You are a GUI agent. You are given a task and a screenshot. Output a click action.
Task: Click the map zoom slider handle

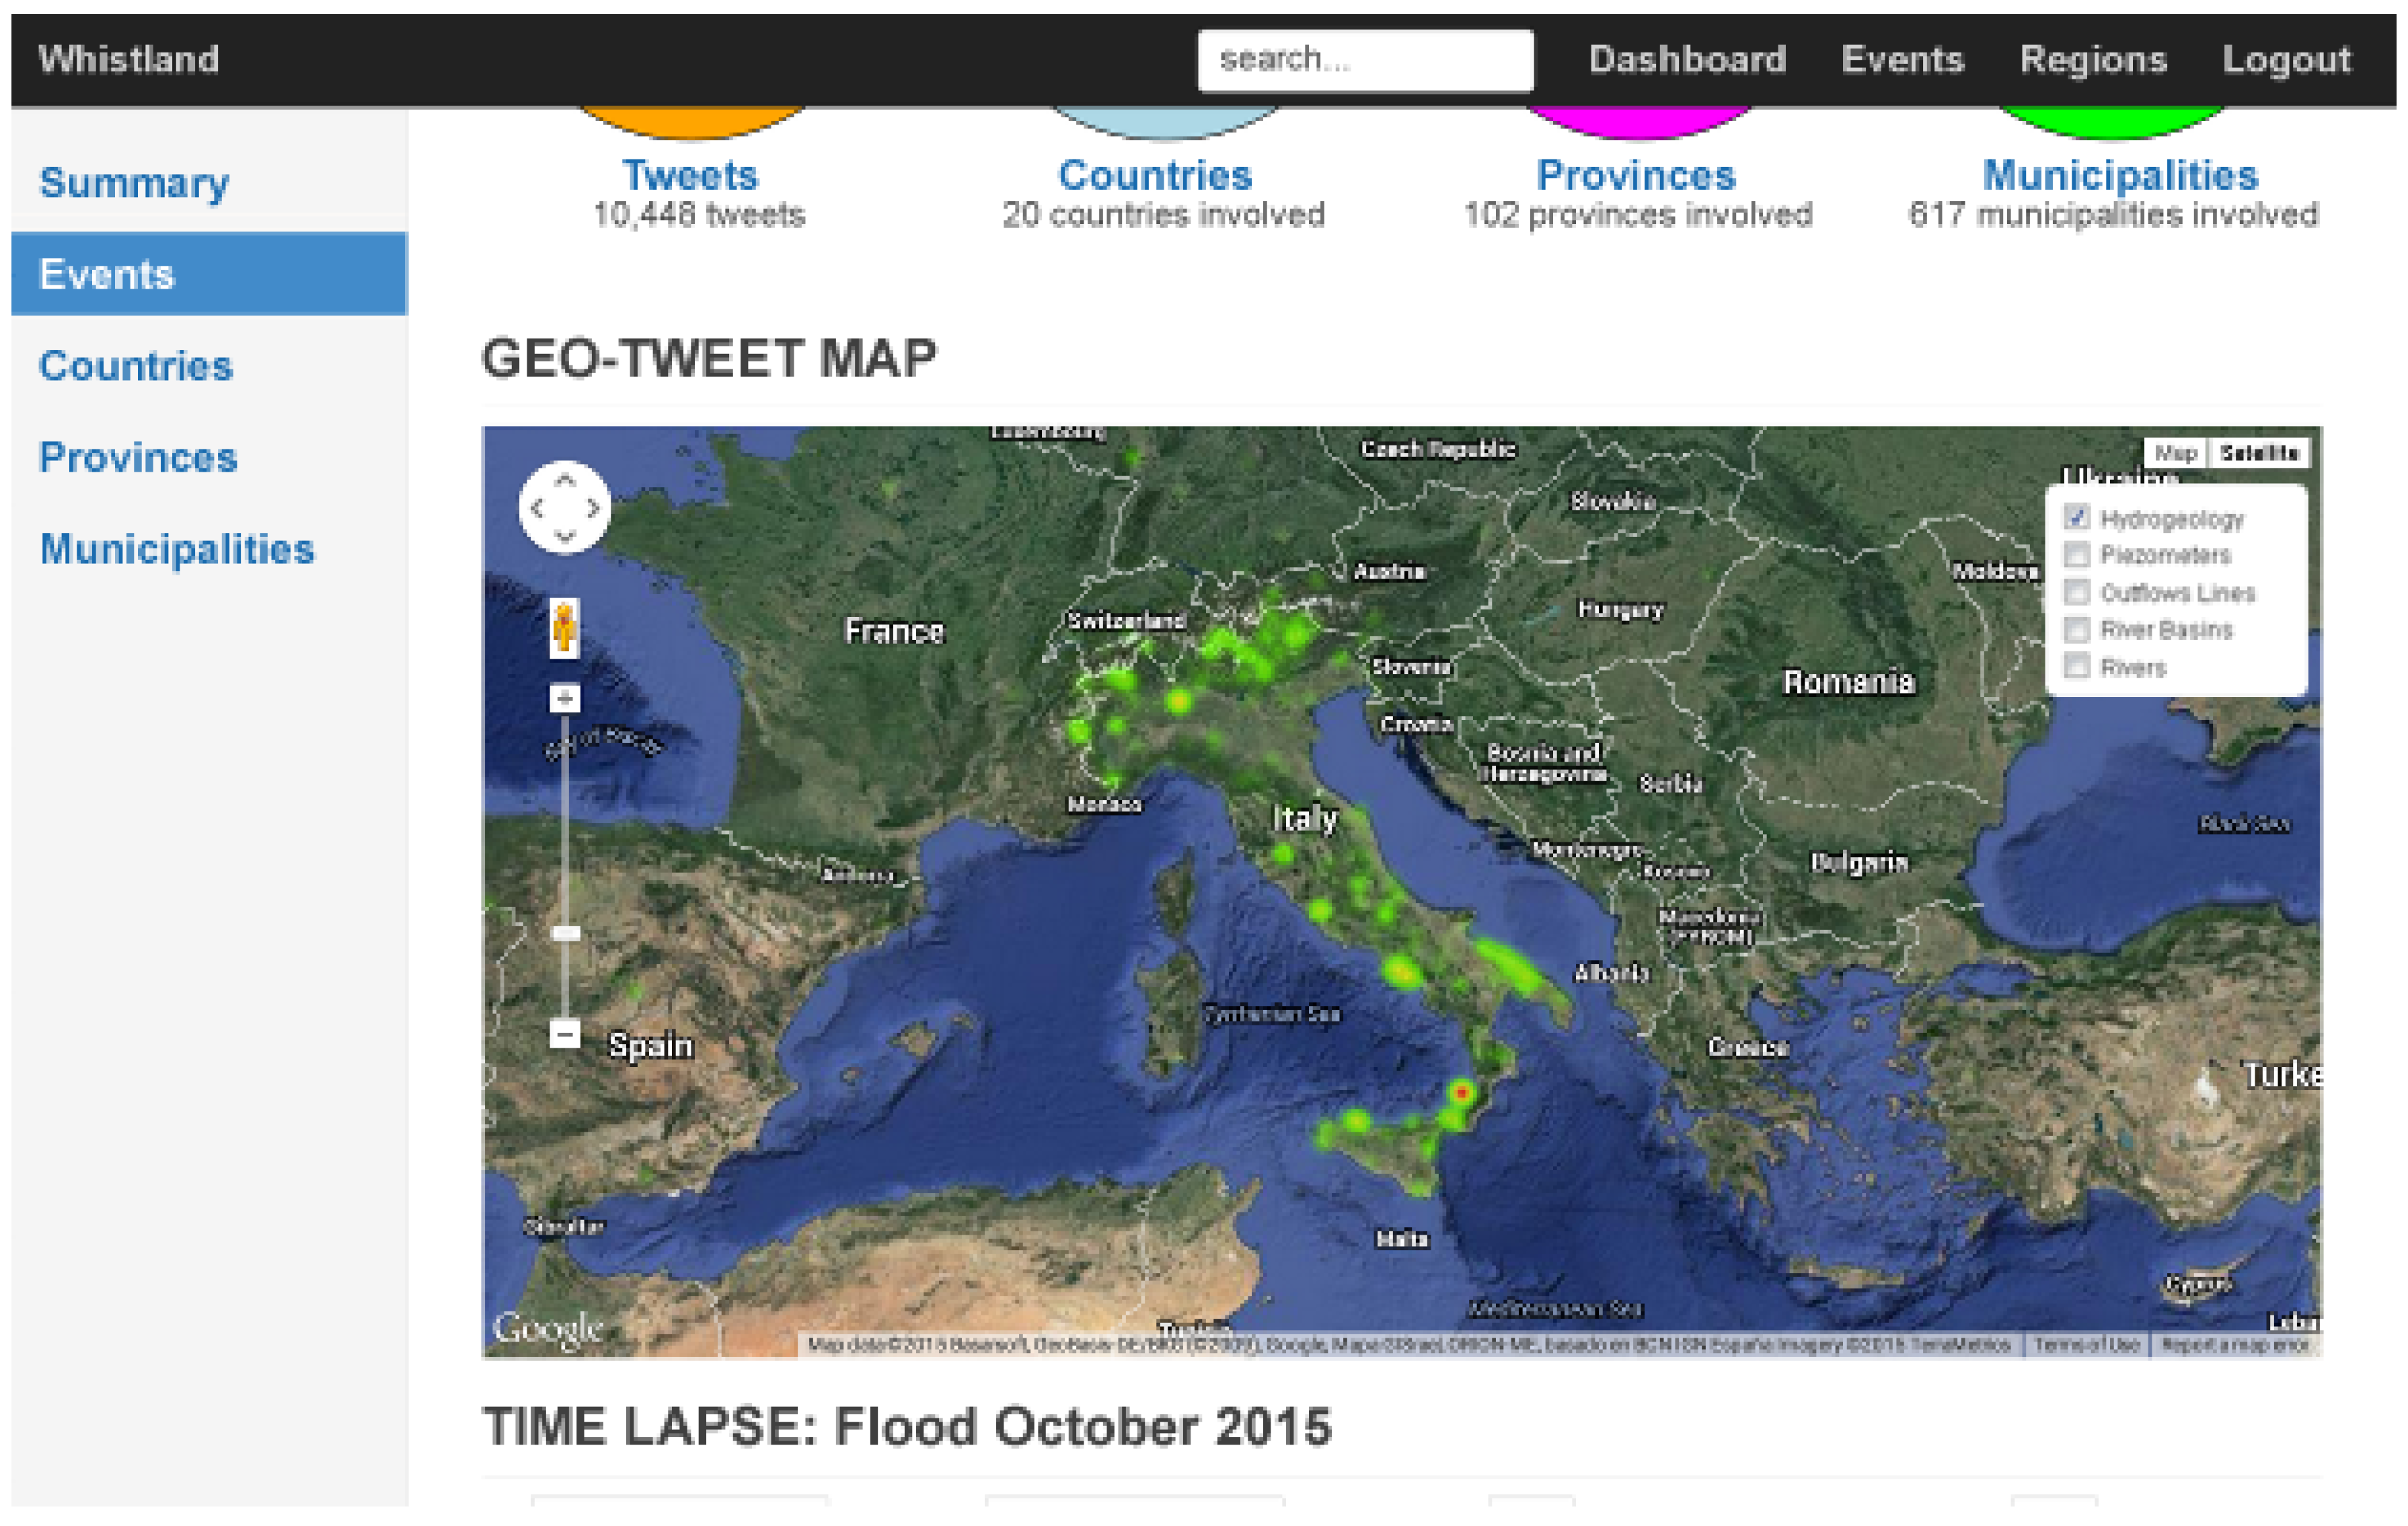pos(565,933)
